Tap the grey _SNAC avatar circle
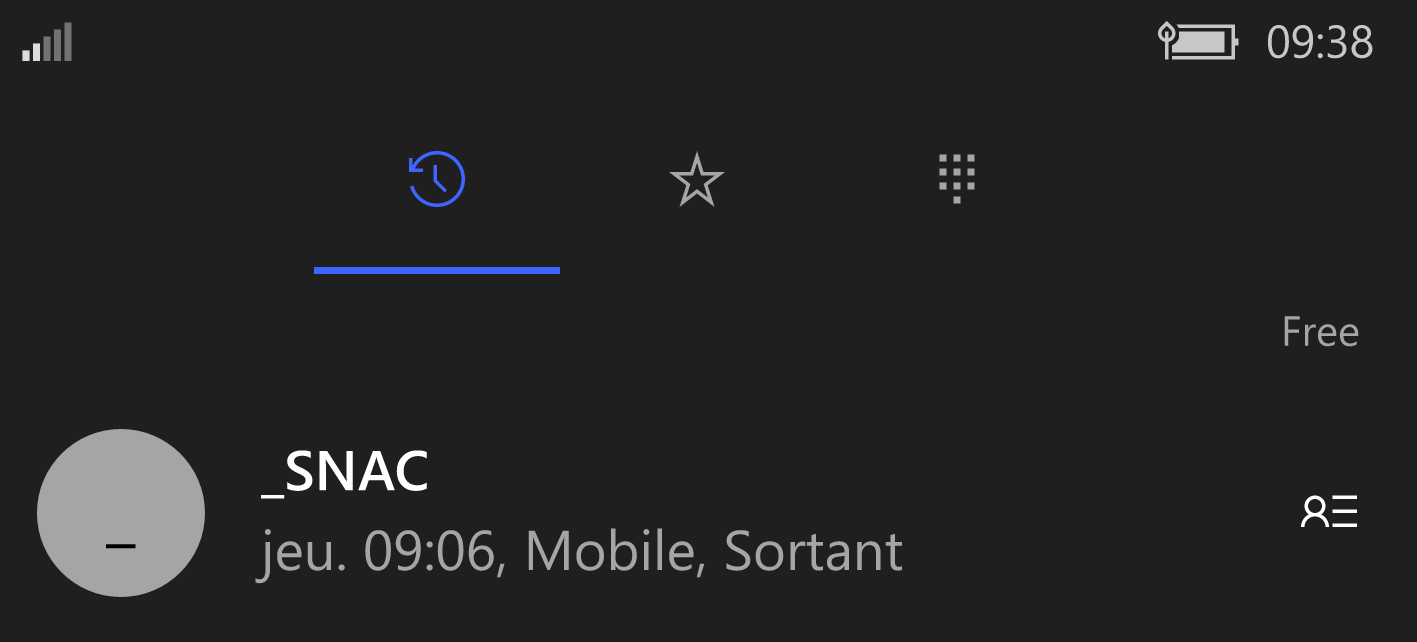This screenshot has height=642, width=1417. coord(121,513)
